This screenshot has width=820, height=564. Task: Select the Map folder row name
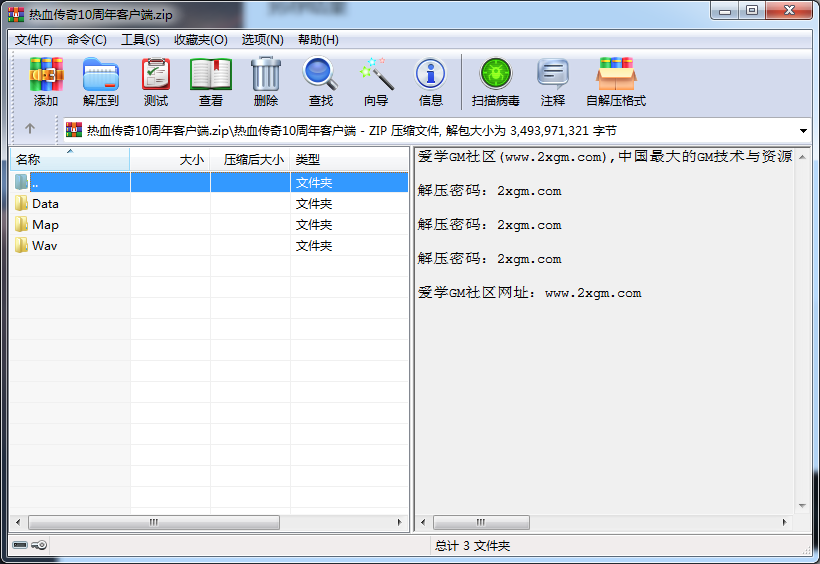[x=45, y=224]
